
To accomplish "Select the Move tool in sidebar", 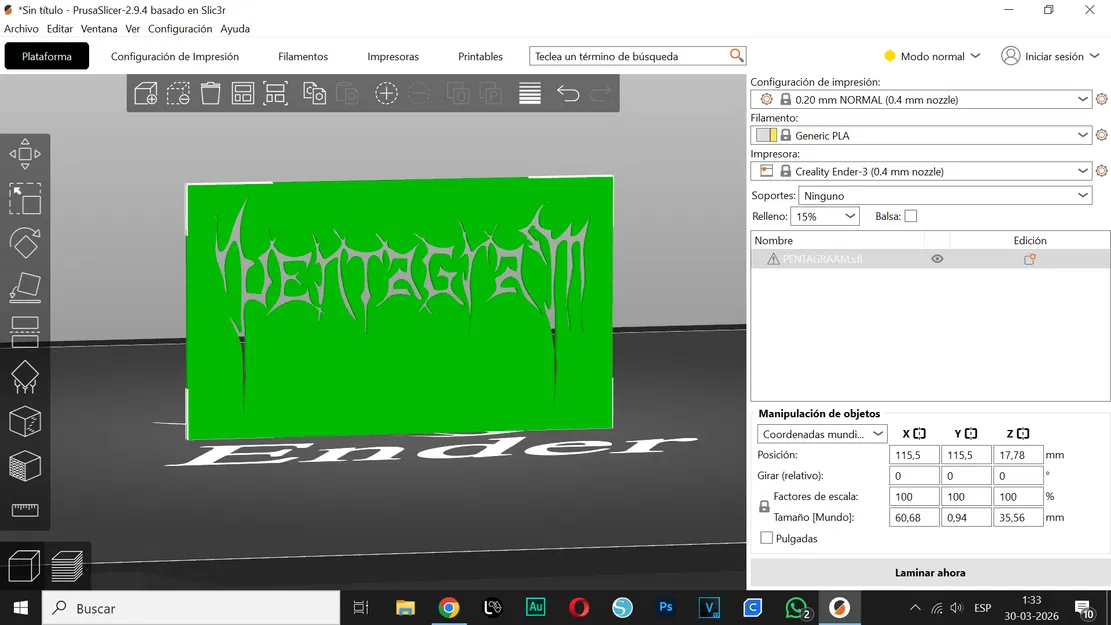I will (25, 152).
